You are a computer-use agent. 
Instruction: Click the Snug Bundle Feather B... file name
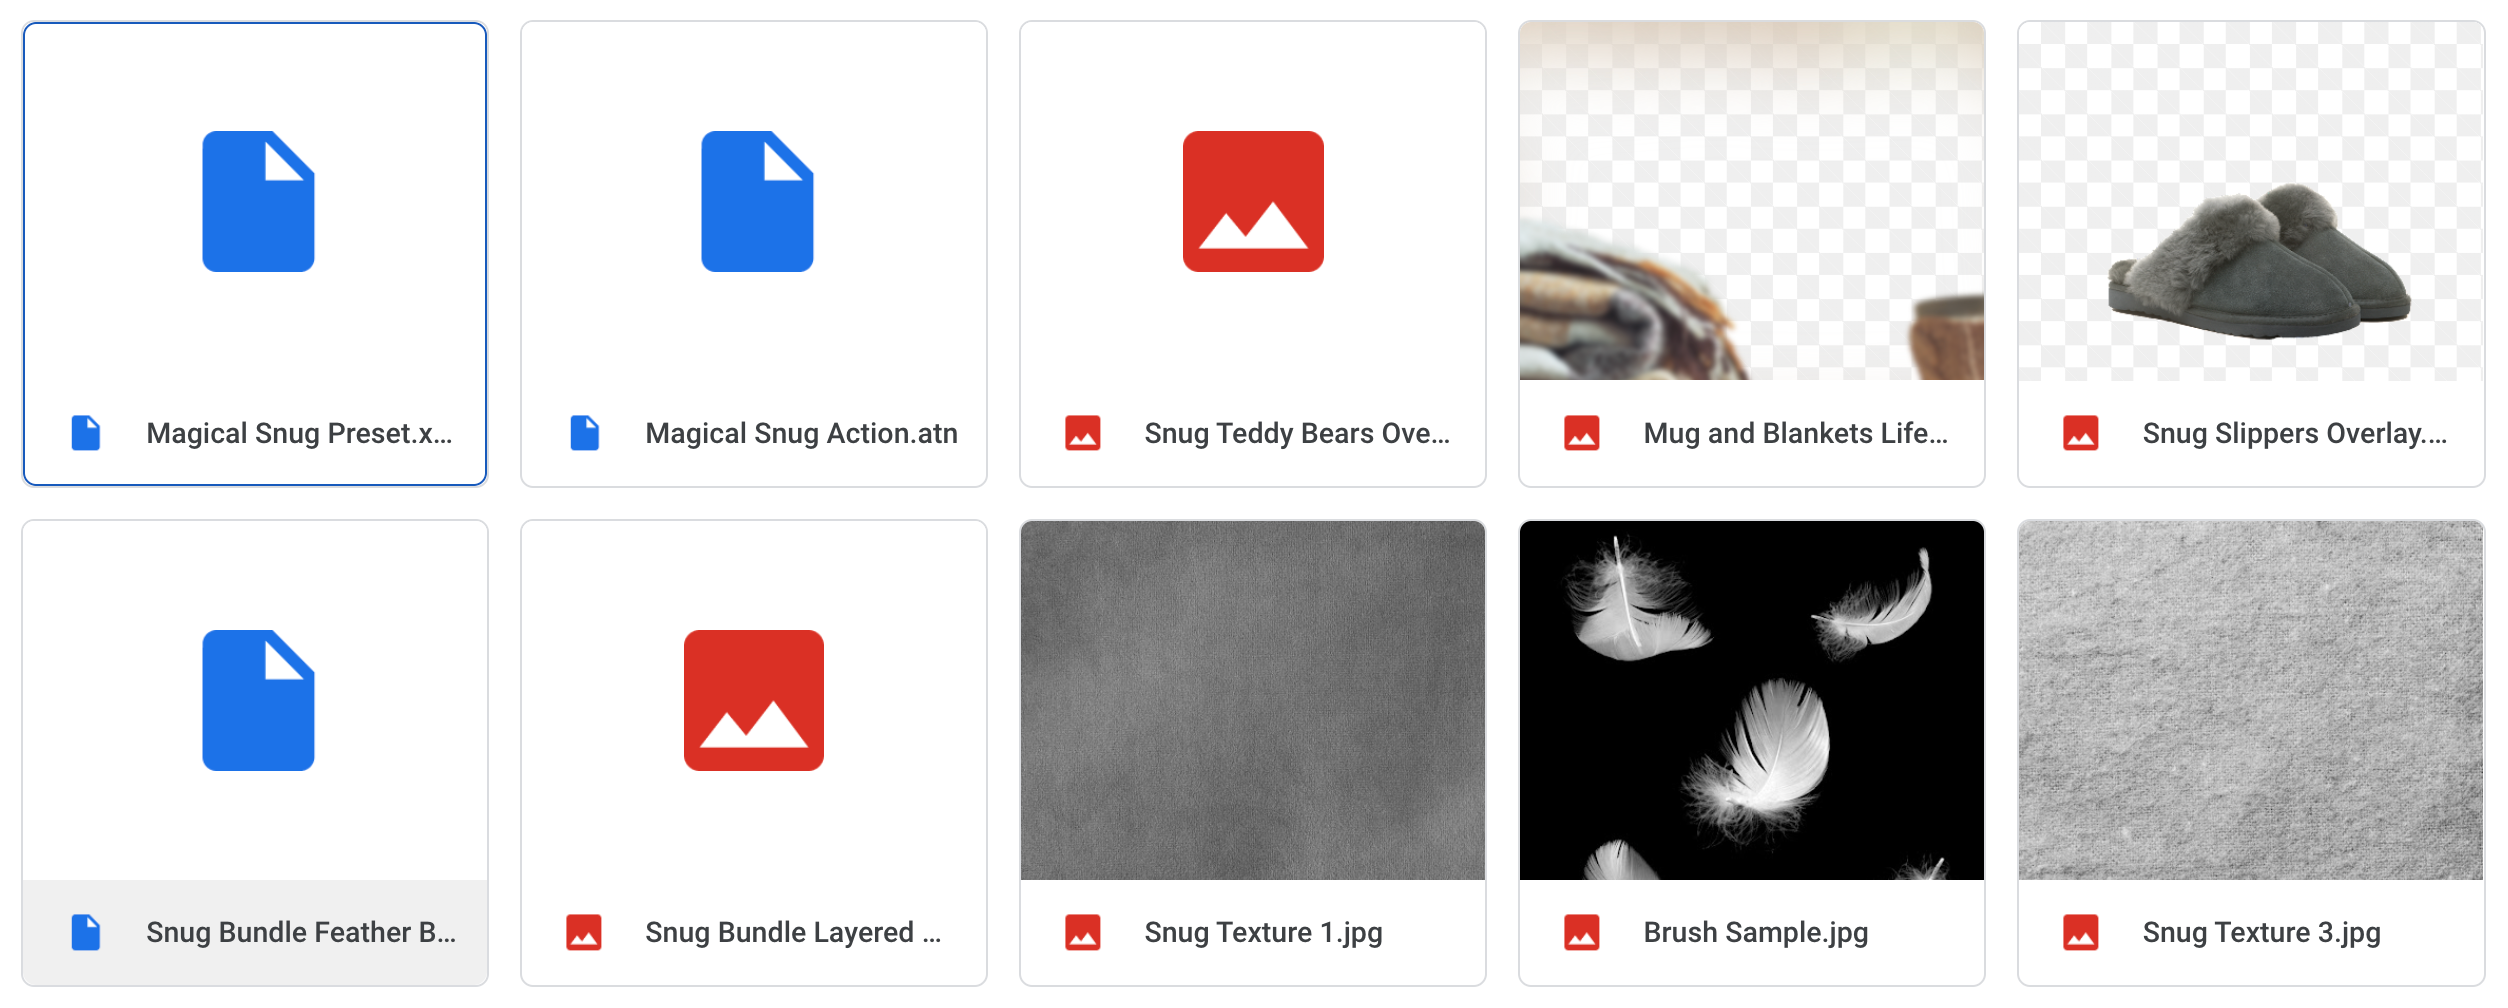pos(300,932)
